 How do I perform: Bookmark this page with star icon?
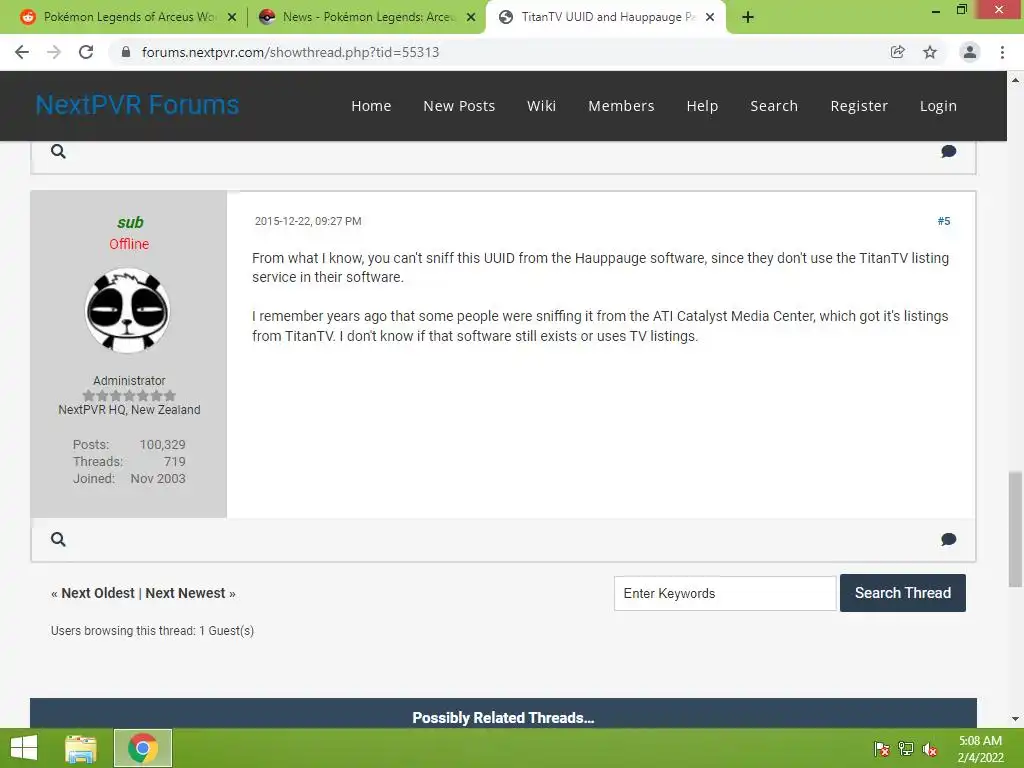coord(930,52)
